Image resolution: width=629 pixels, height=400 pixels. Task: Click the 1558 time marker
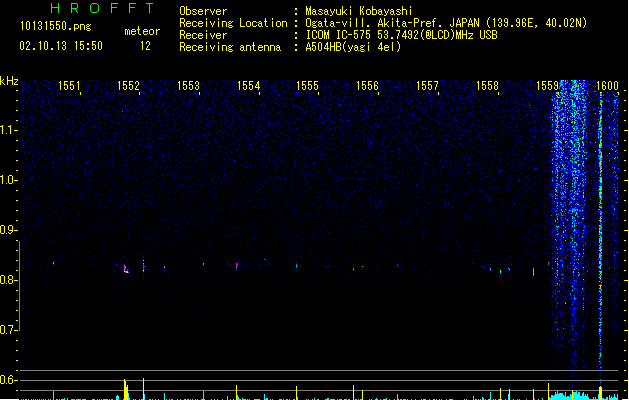(x=487, y=86)
